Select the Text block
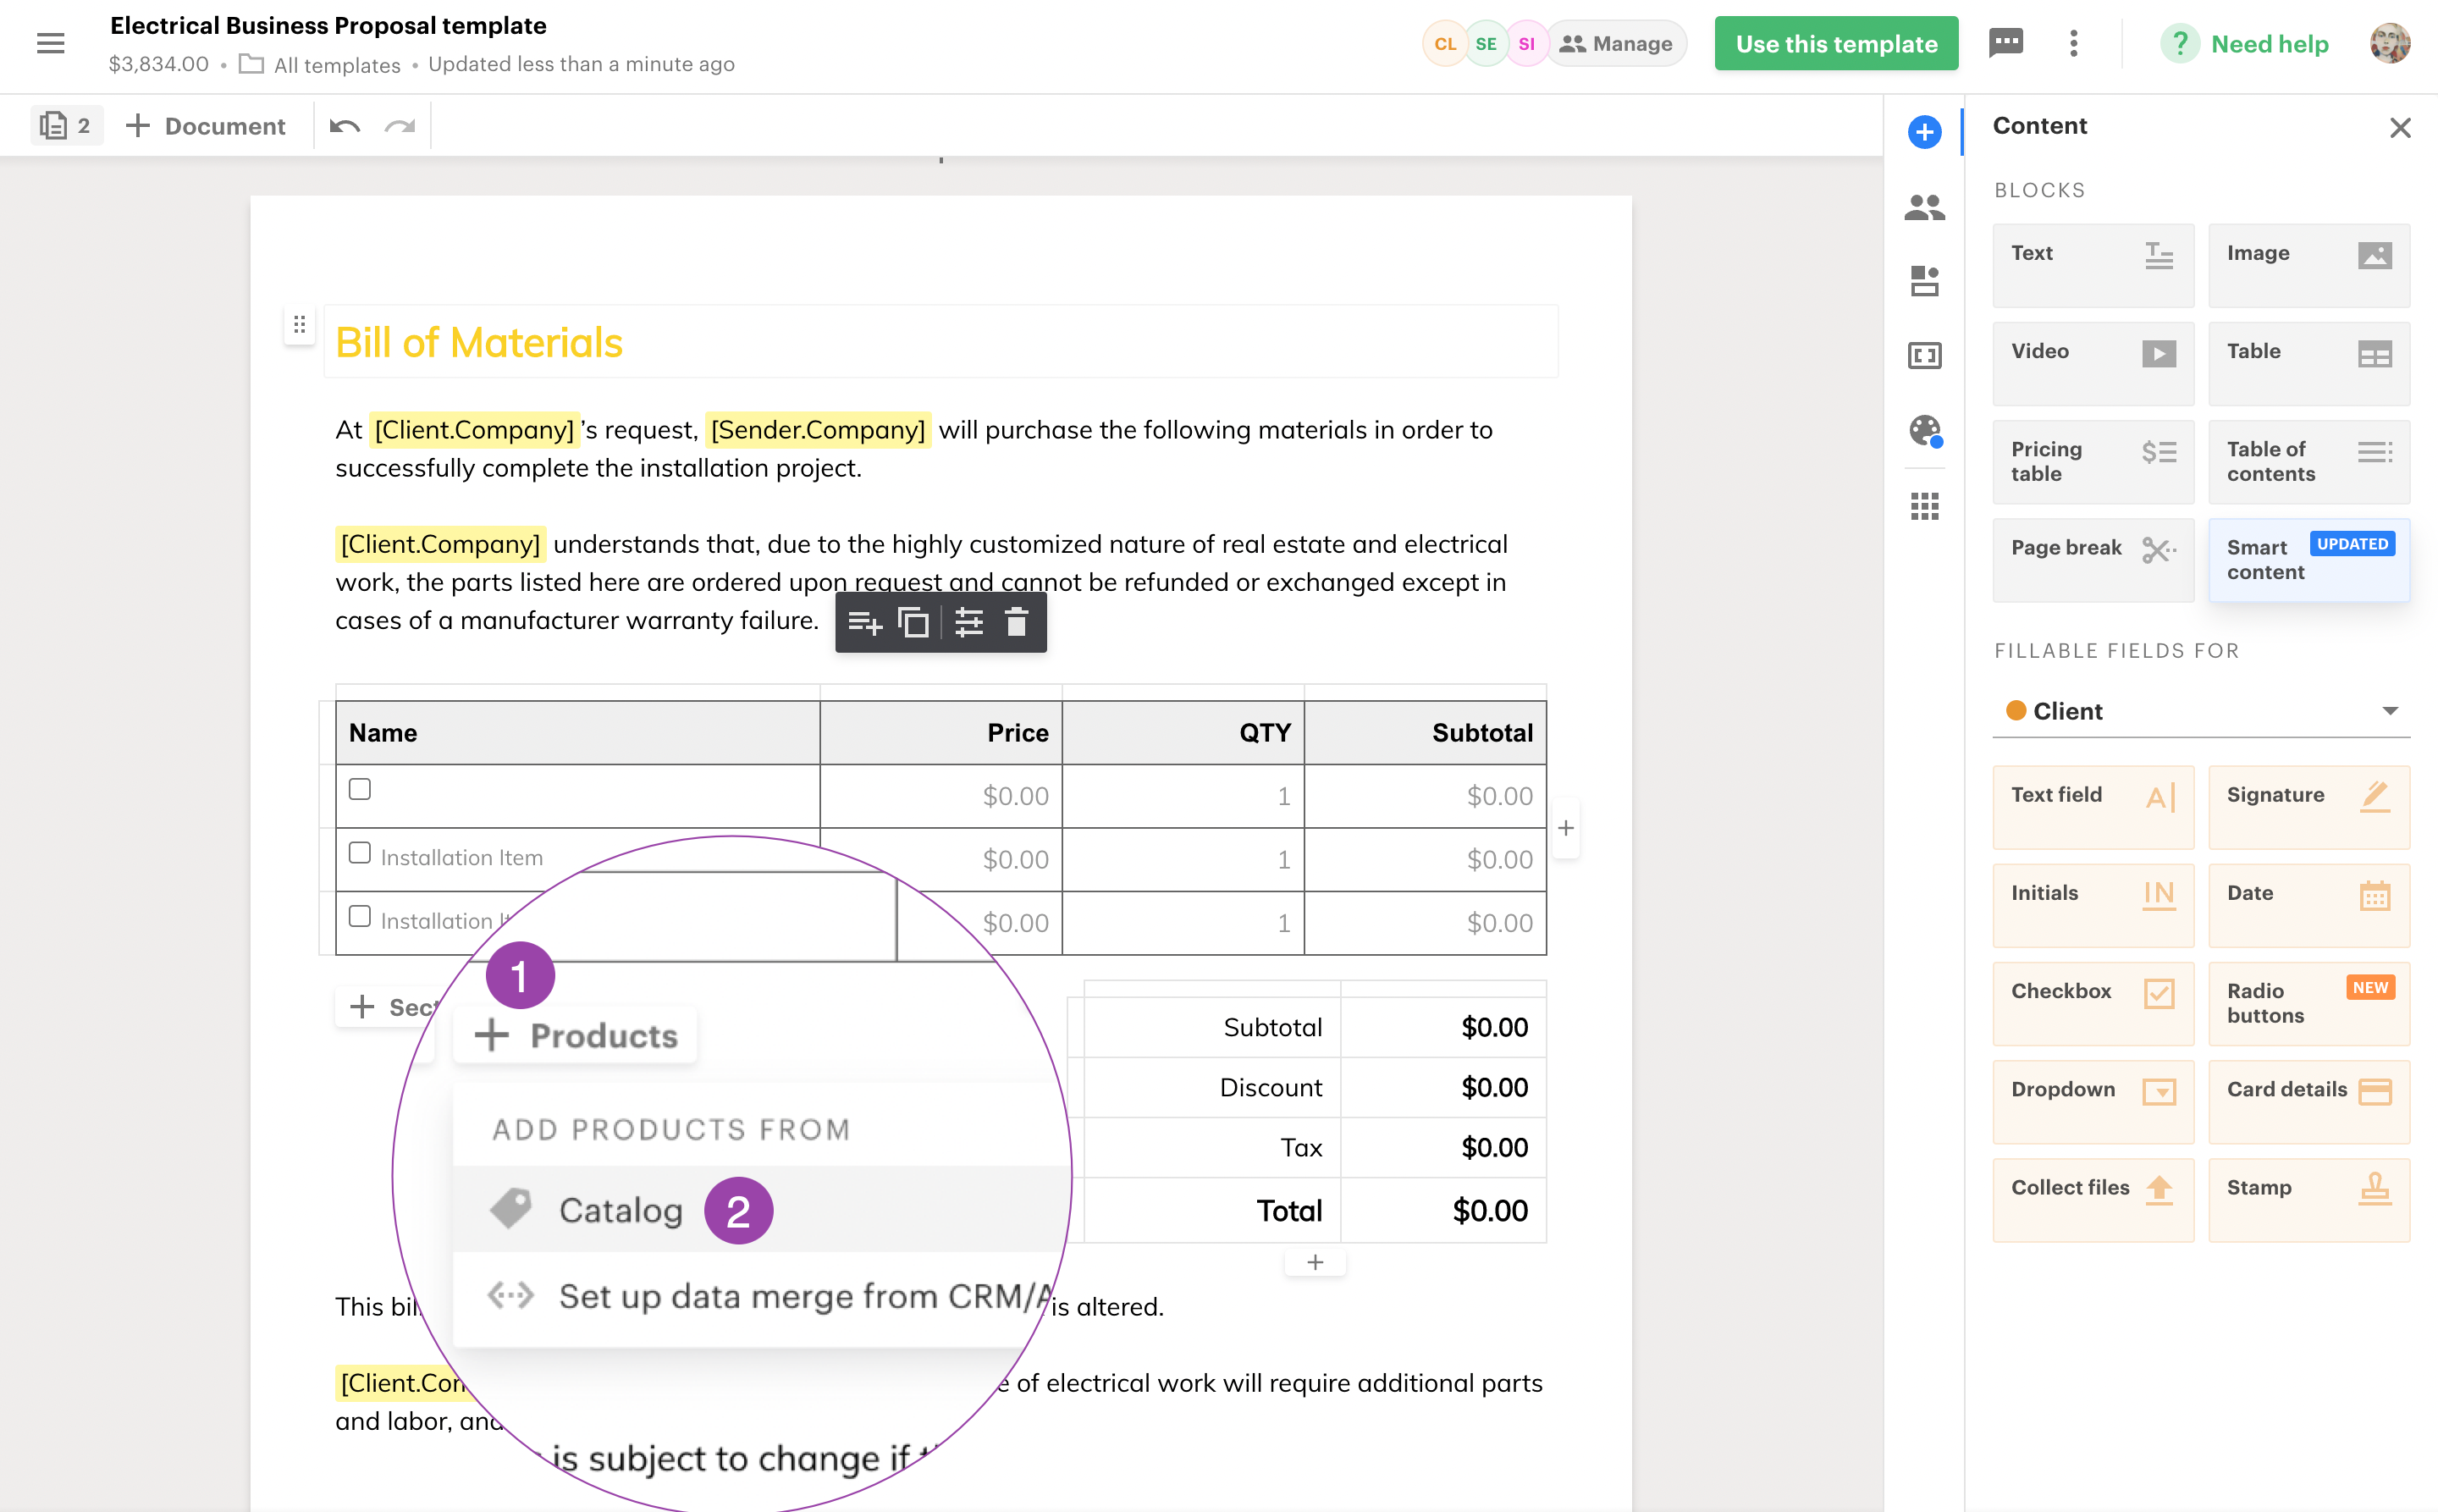2438x1512 pixels. click(x=2093, y=265)
